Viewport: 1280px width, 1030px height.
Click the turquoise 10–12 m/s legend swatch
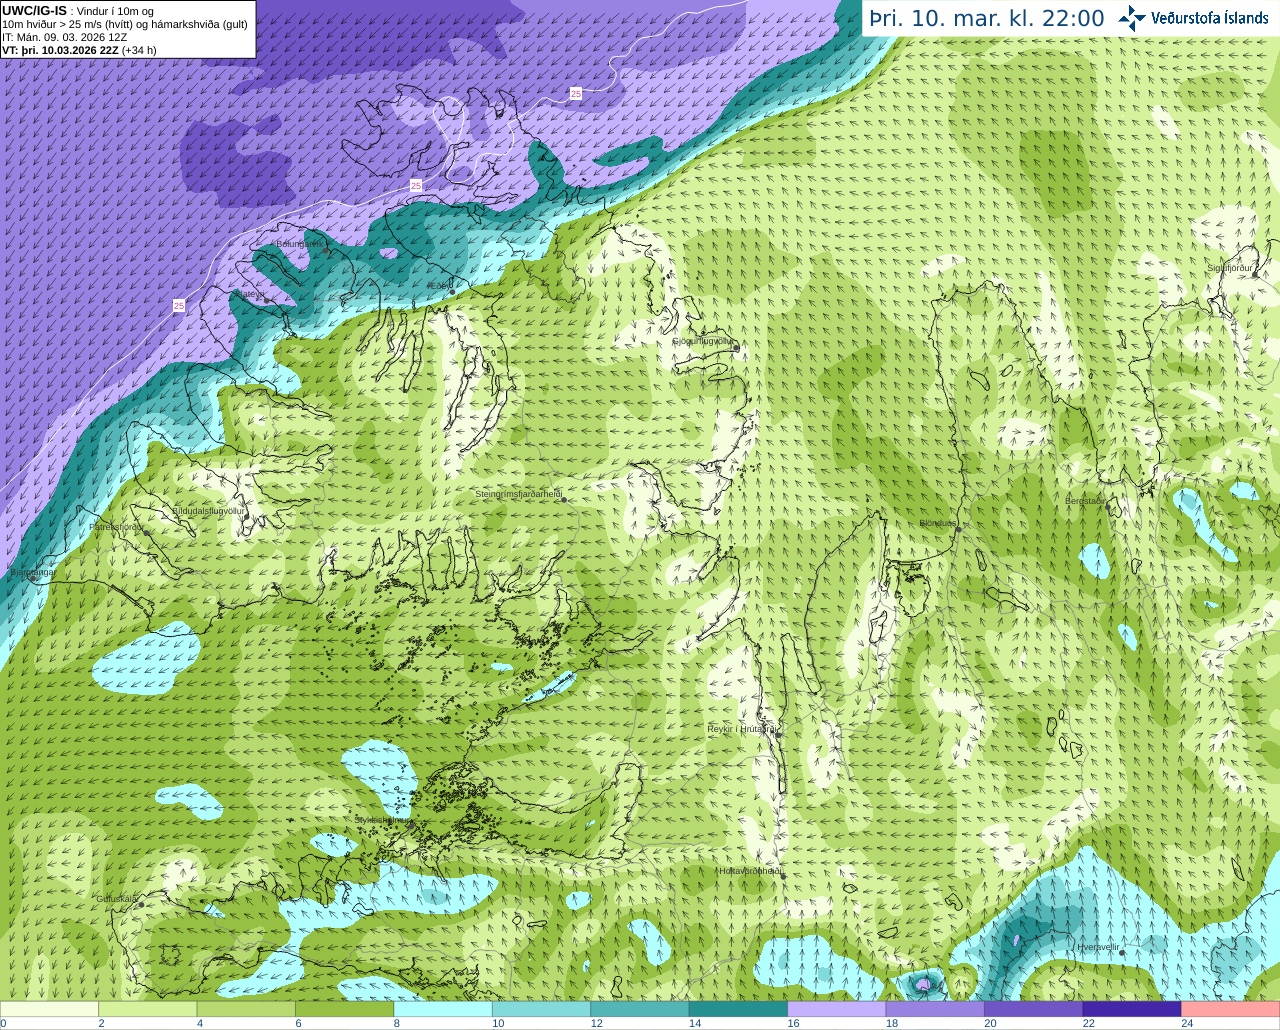click(x=542, y=1009)
